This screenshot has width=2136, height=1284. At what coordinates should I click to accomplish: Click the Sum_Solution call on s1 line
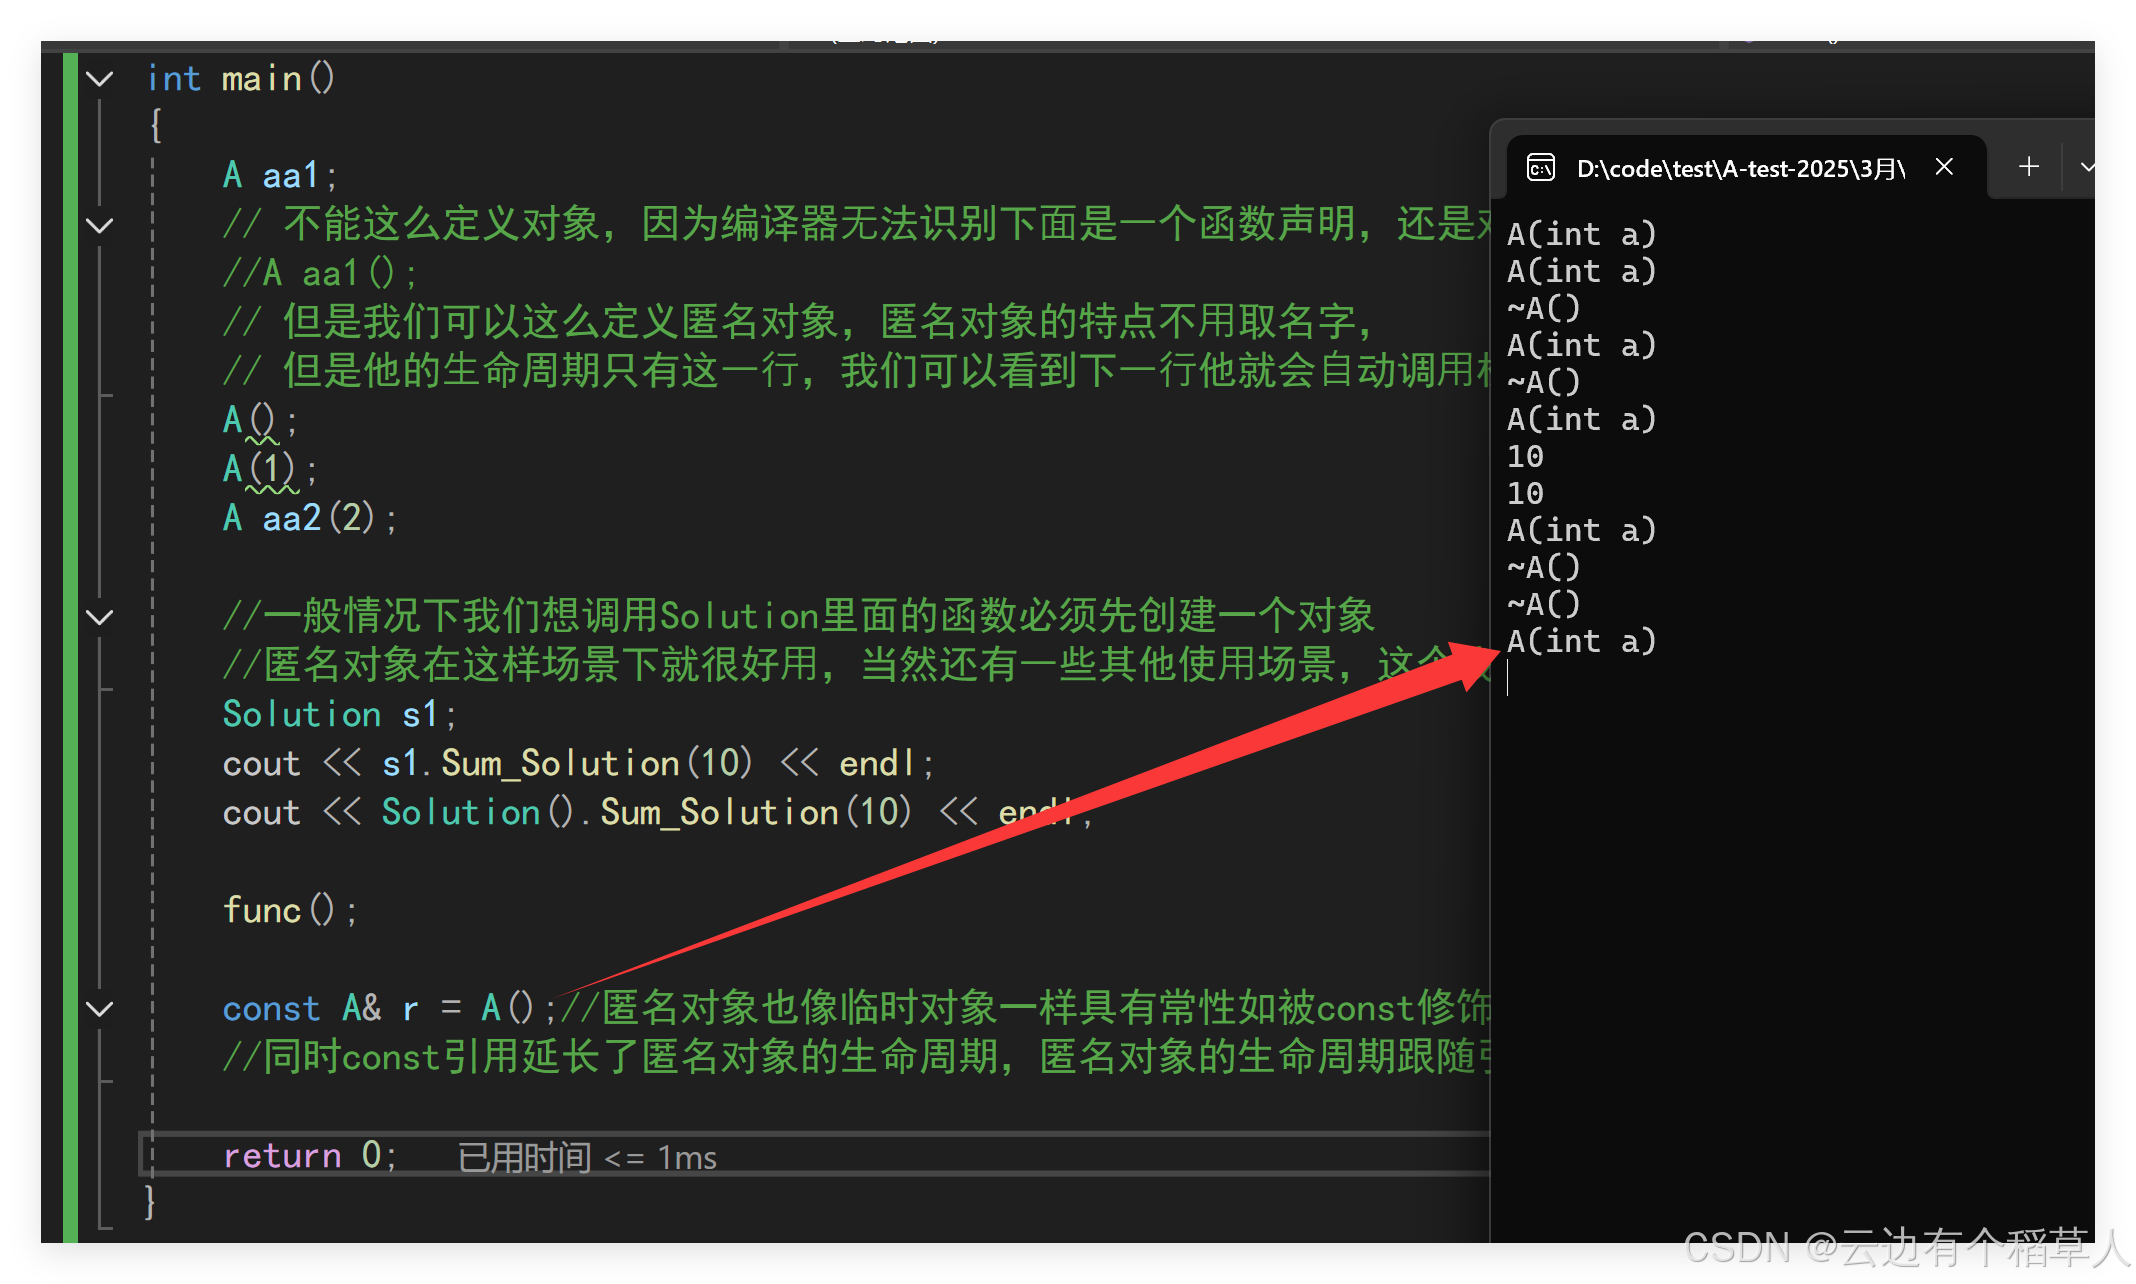coord(560,764)
